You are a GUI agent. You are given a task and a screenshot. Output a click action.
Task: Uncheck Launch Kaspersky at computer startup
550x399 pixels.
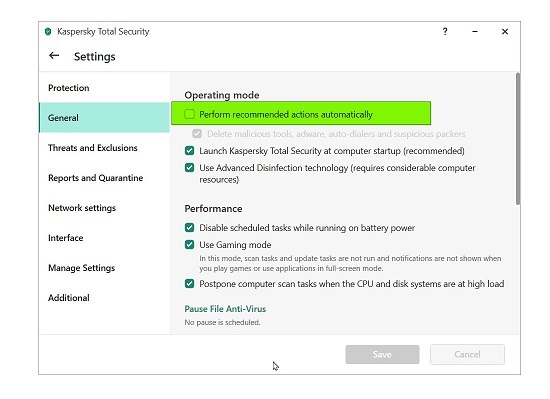[189, 151]
